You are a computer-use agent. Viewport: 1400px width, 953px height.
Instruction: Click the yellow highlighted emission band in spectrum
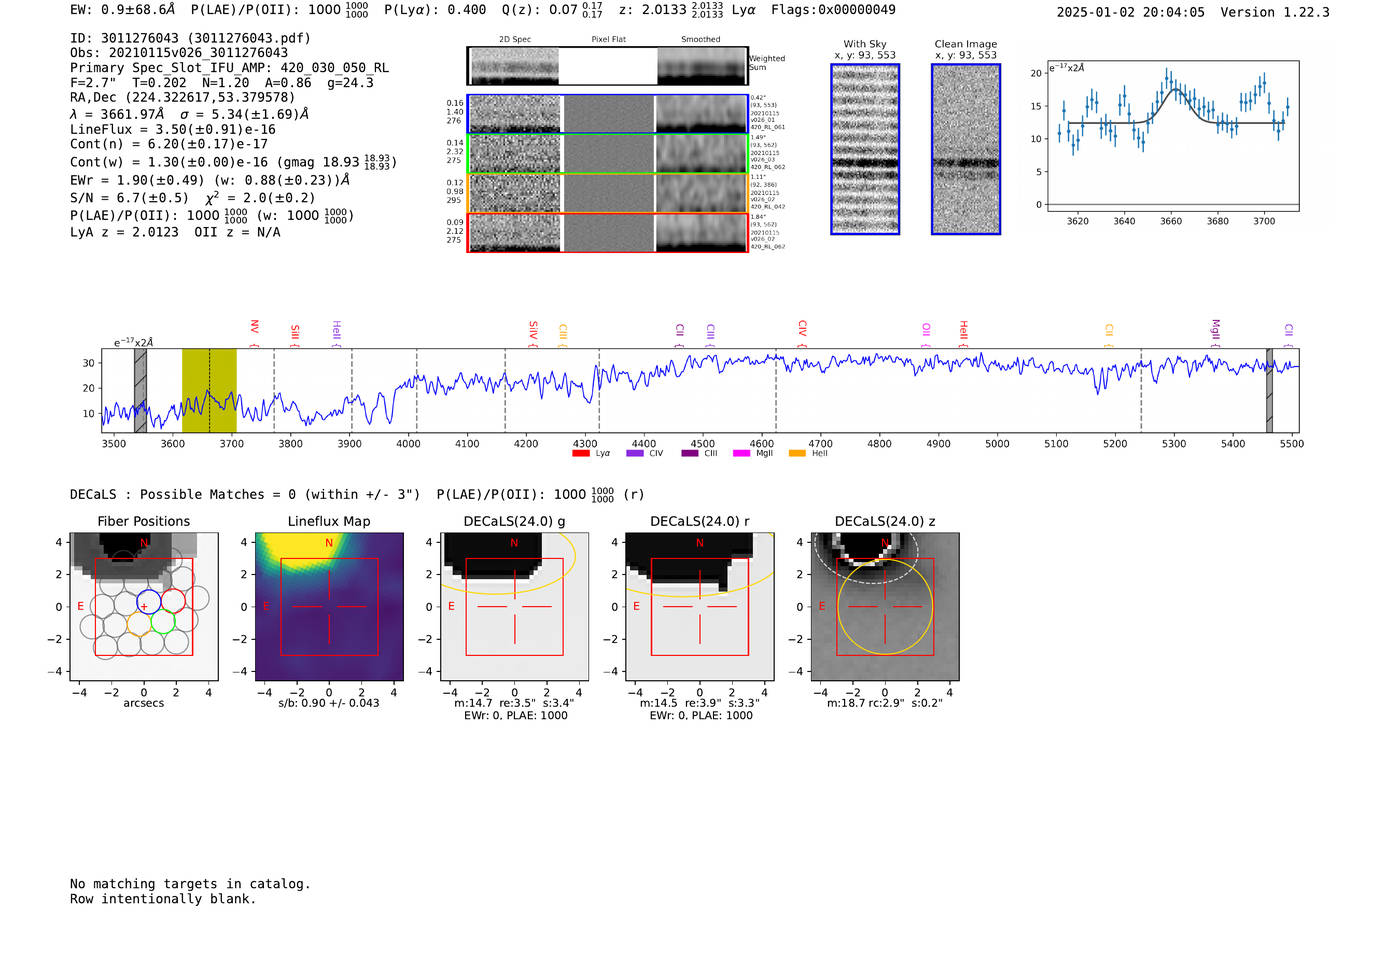(x=209, y=390)
